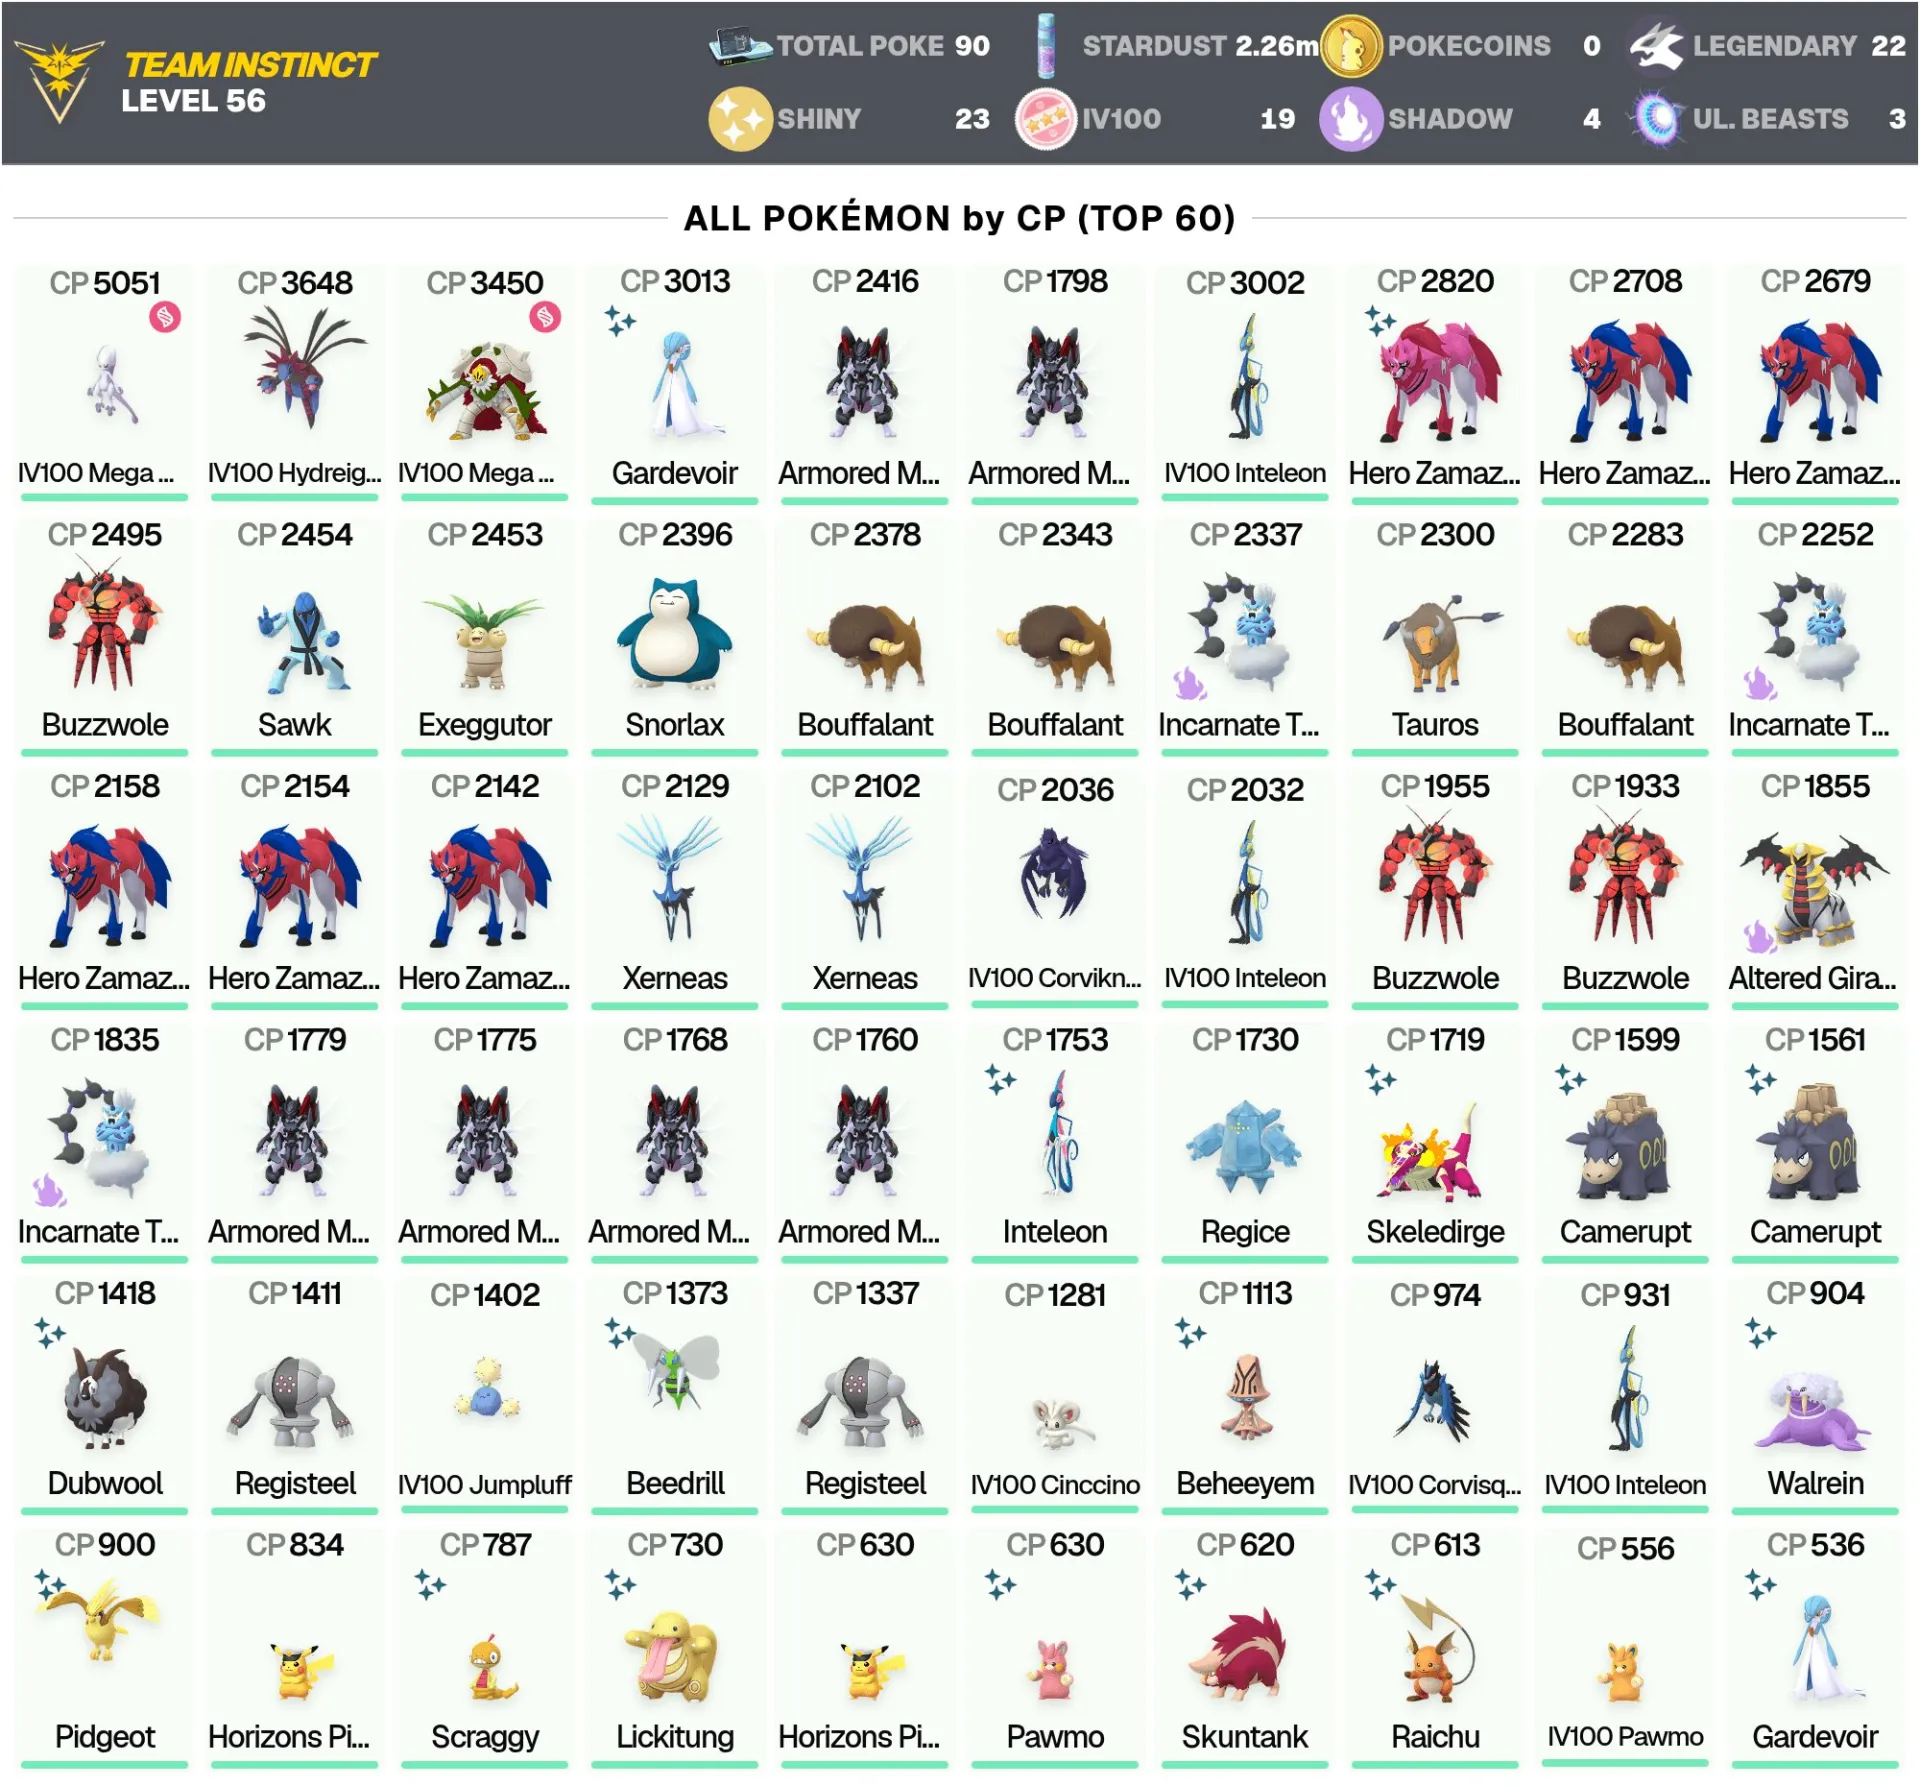Open the Buzzwole CP 2495 card
This screenshot has height=1786, width=1920.
(x=105, y=636)
